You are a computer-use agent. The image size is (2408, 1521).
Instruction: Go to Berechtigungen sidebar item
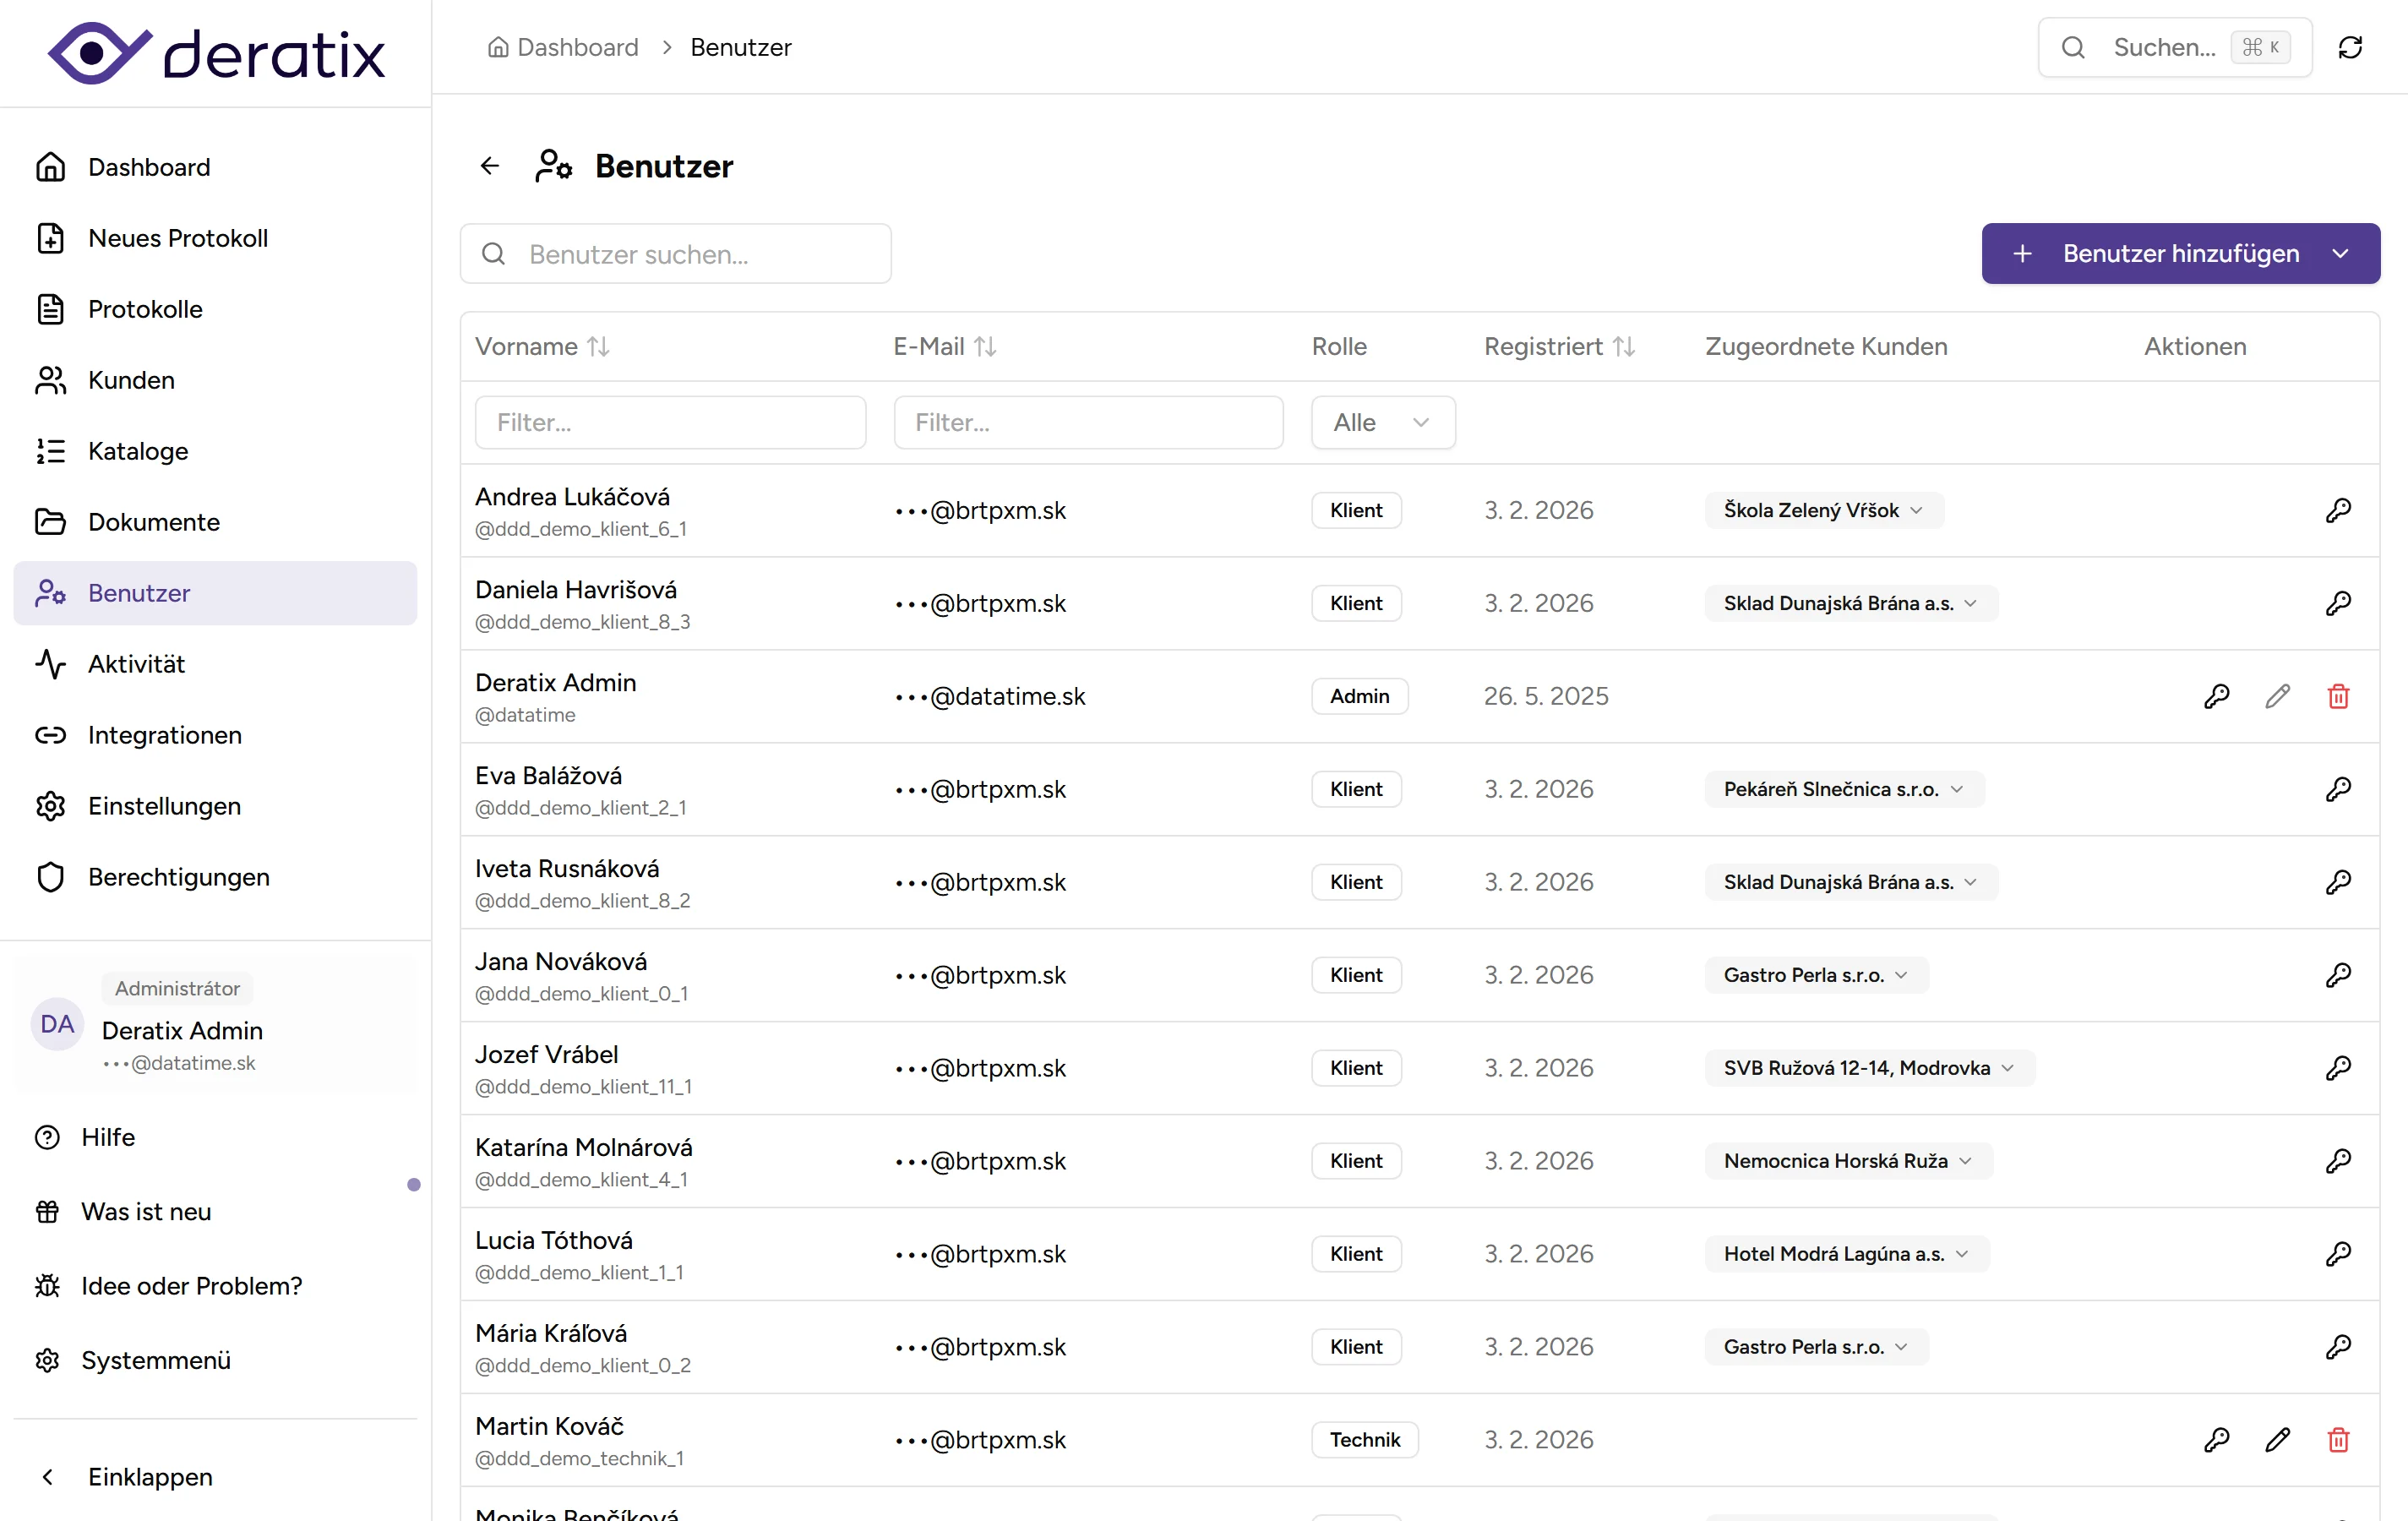pyautogui.click(x=178, y=877)
